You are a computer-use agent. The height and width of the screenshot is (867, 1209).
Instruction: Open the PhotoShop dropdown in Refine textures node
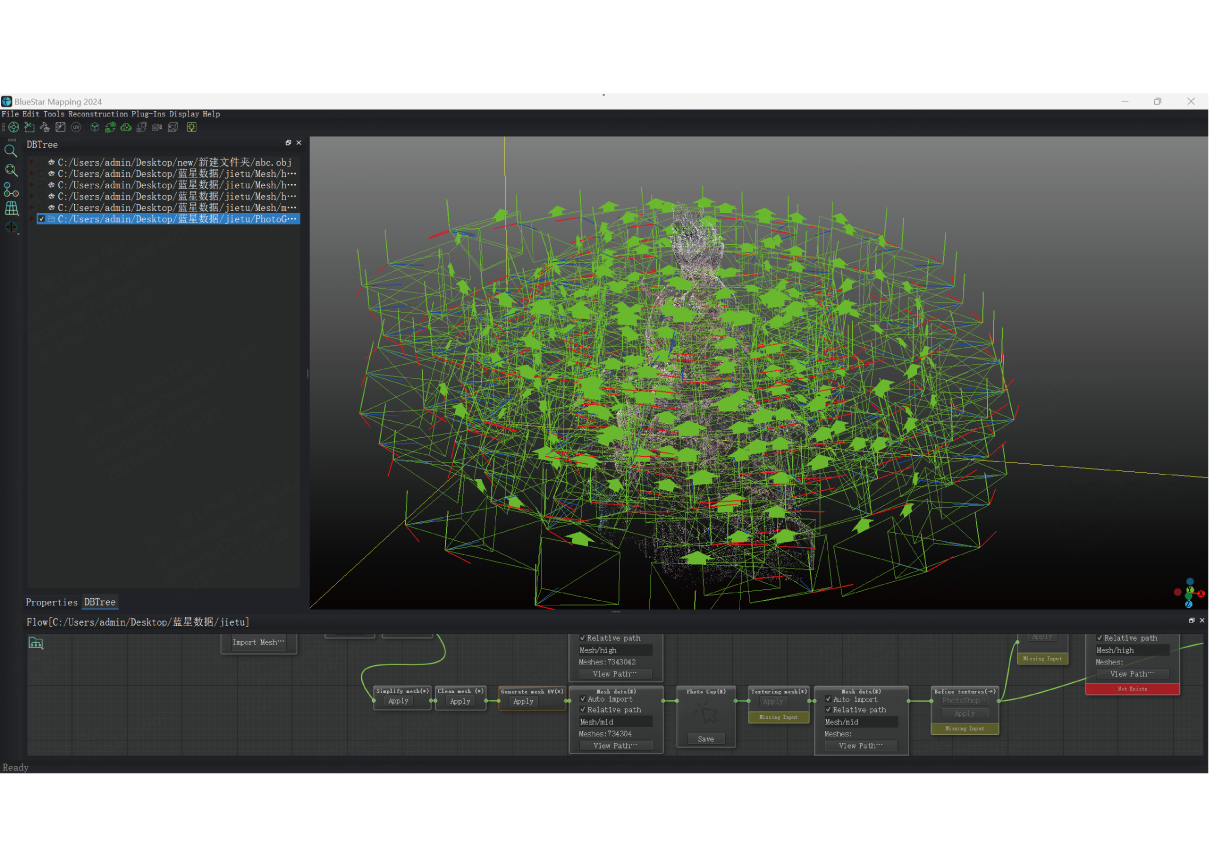point(963,700)
